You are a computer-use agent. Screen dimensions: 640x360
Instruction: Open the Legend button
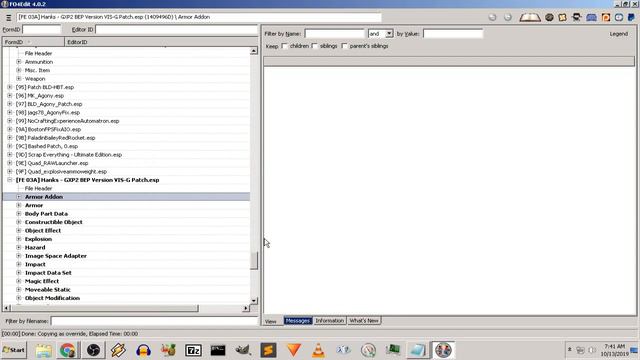point(618,34)
